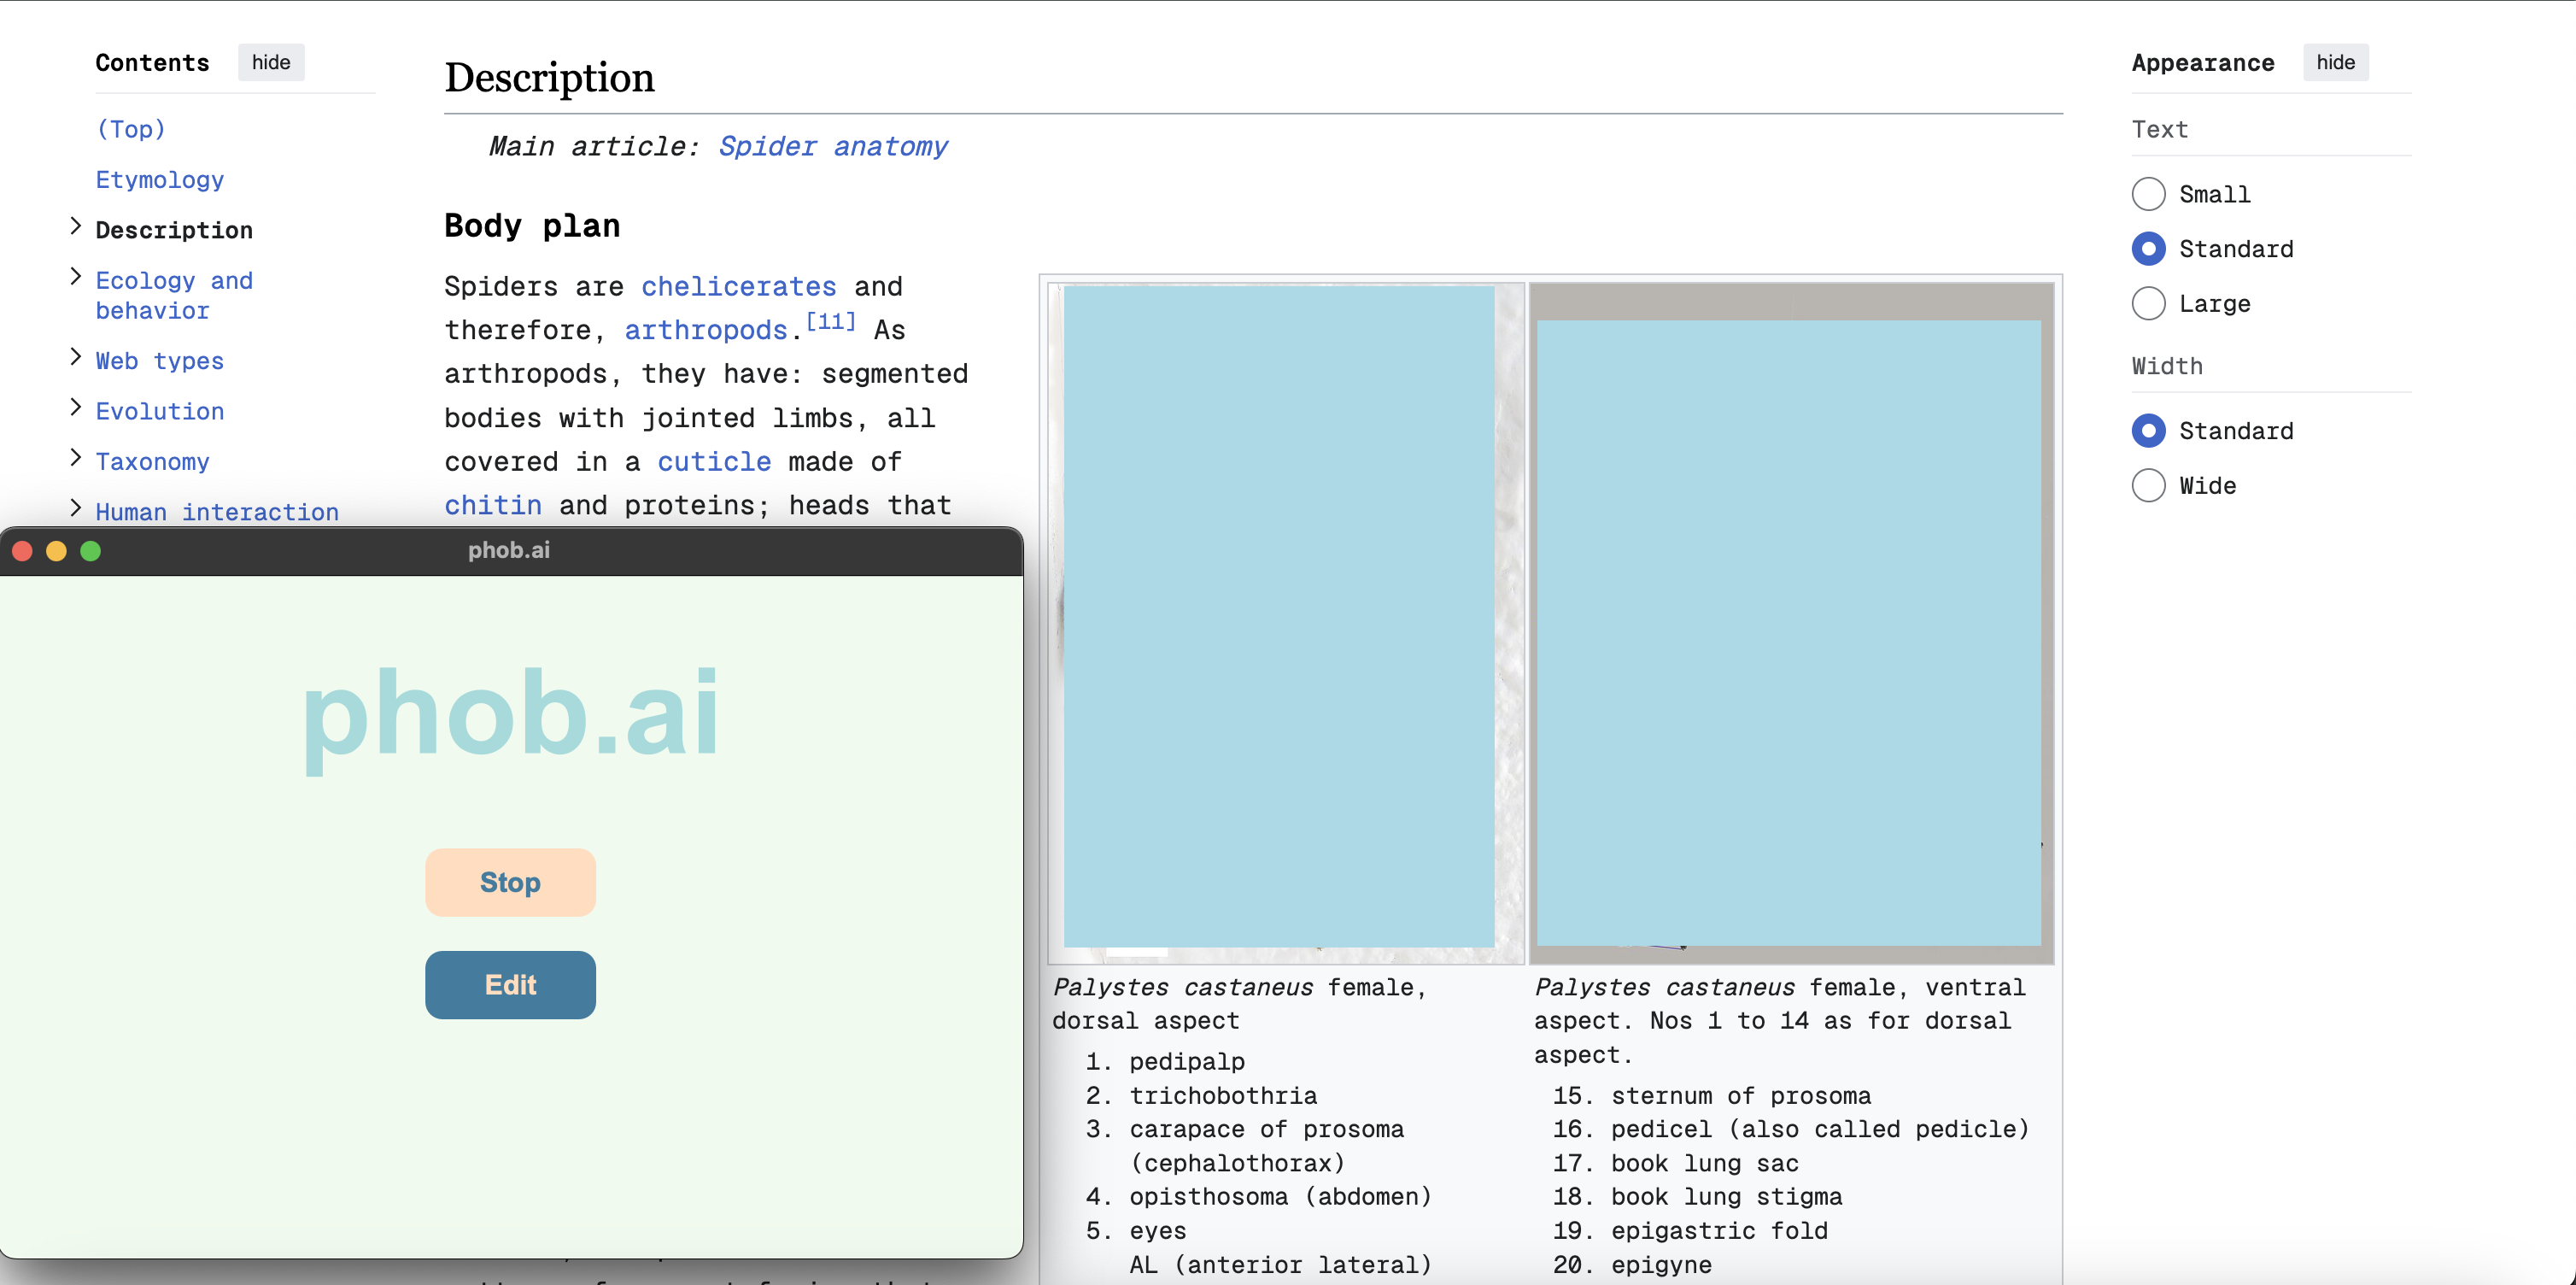Select Standard width radio button
Image resolution: width=2576 pixels, height=1285 pixels.
(2148, 431)
